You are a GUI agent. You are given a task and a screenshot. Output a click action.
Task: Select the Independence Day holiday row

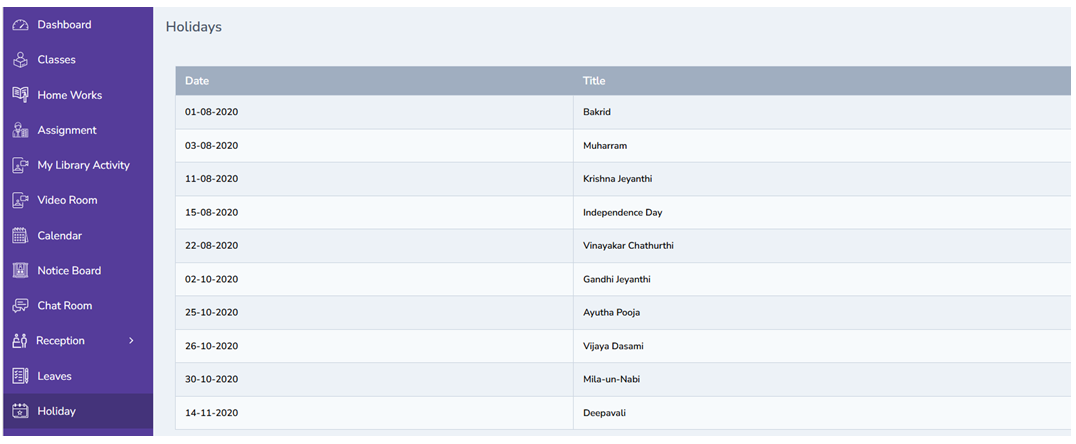pos(622,213)
